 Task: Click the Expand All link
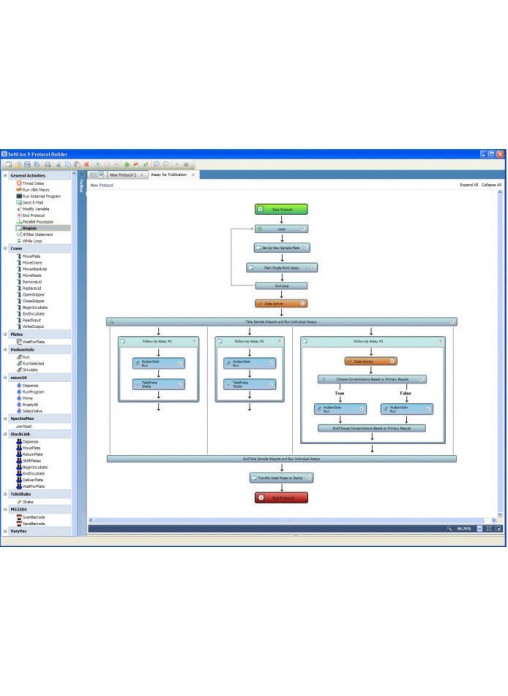click(469, 185)
